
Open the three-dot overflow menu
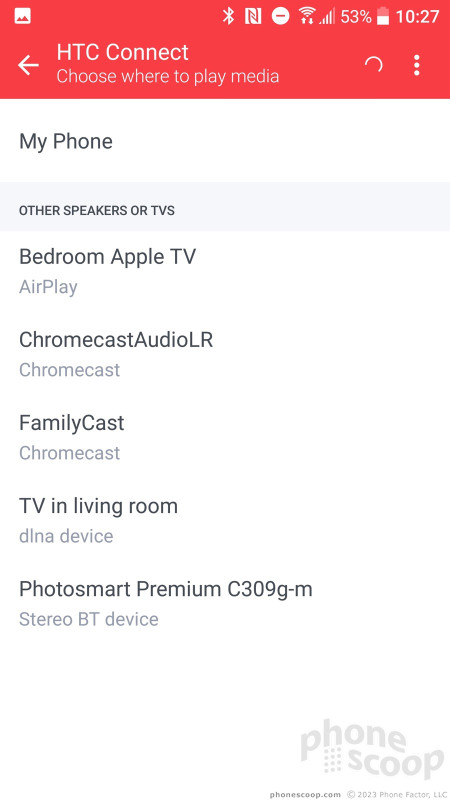pos(417,65)
